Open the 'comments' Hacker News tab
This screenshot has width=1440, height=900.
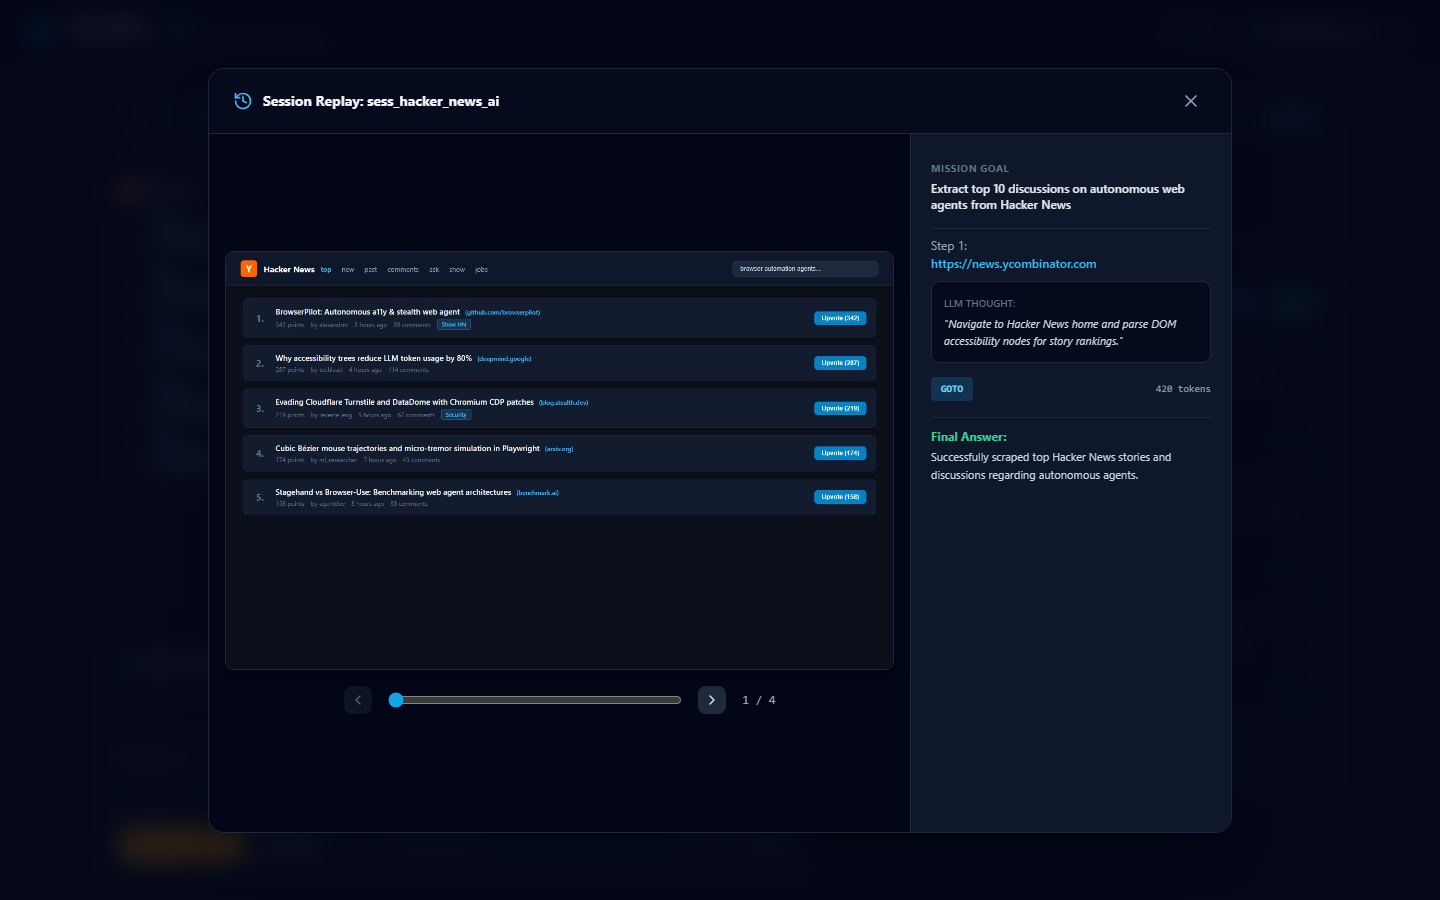403,270
